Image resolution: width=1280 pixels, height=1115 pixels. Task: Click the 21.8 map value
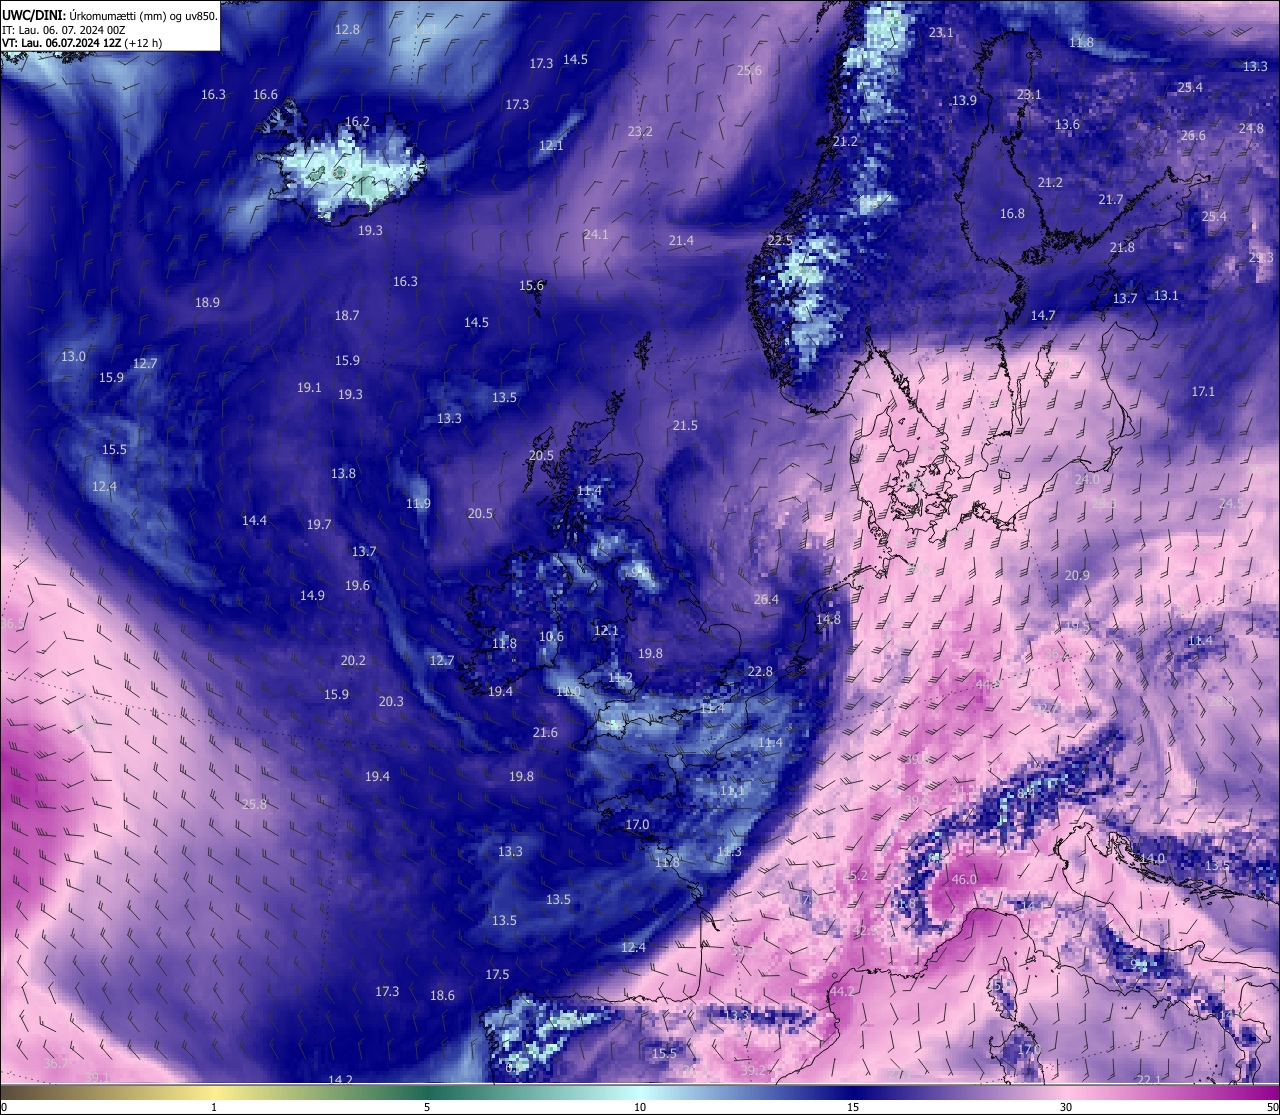pyautogui.click(x=1122, y=247)
